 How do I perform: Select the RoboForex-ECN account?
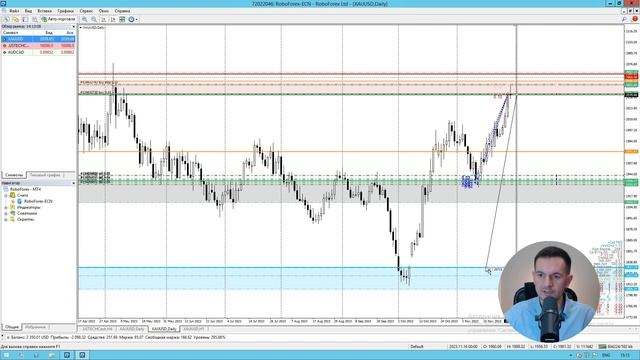pyautogui.click(x=38, y=201)
